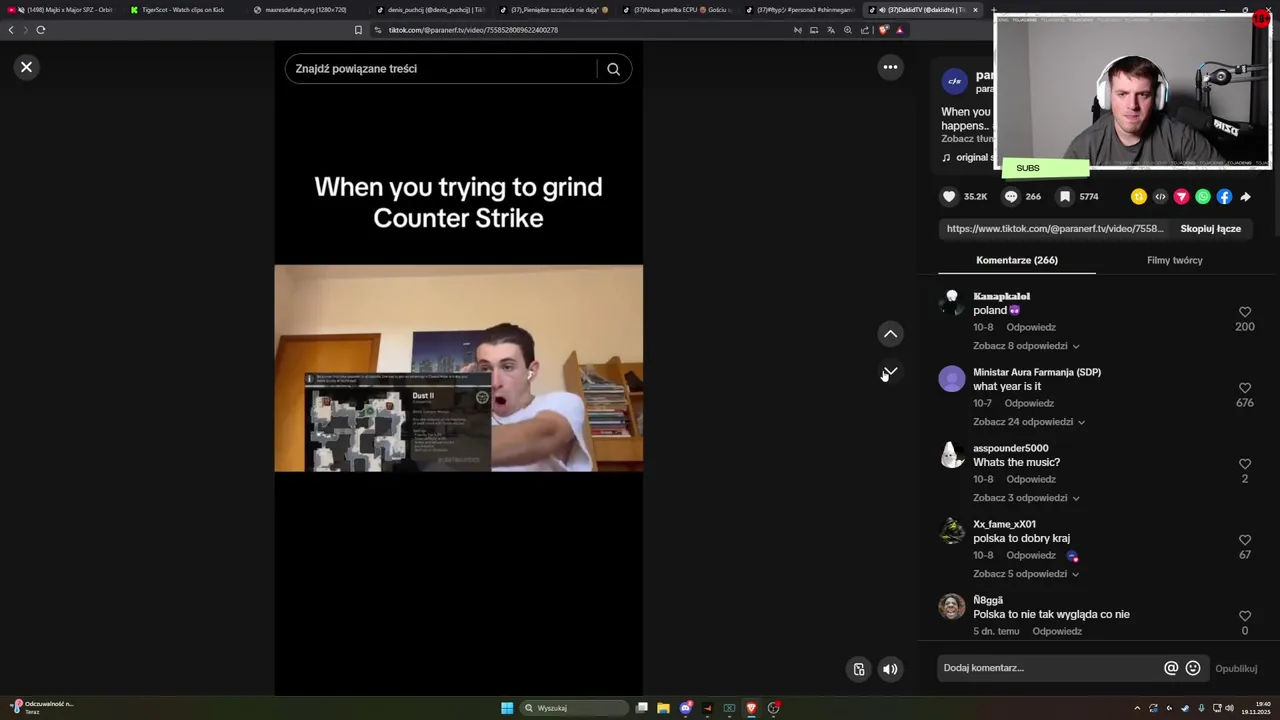The height and width of the screenshot is (720, 1280).
Task: Expand 'Zobacz 5 odpowiedzi' replies
Action: 1026,574
